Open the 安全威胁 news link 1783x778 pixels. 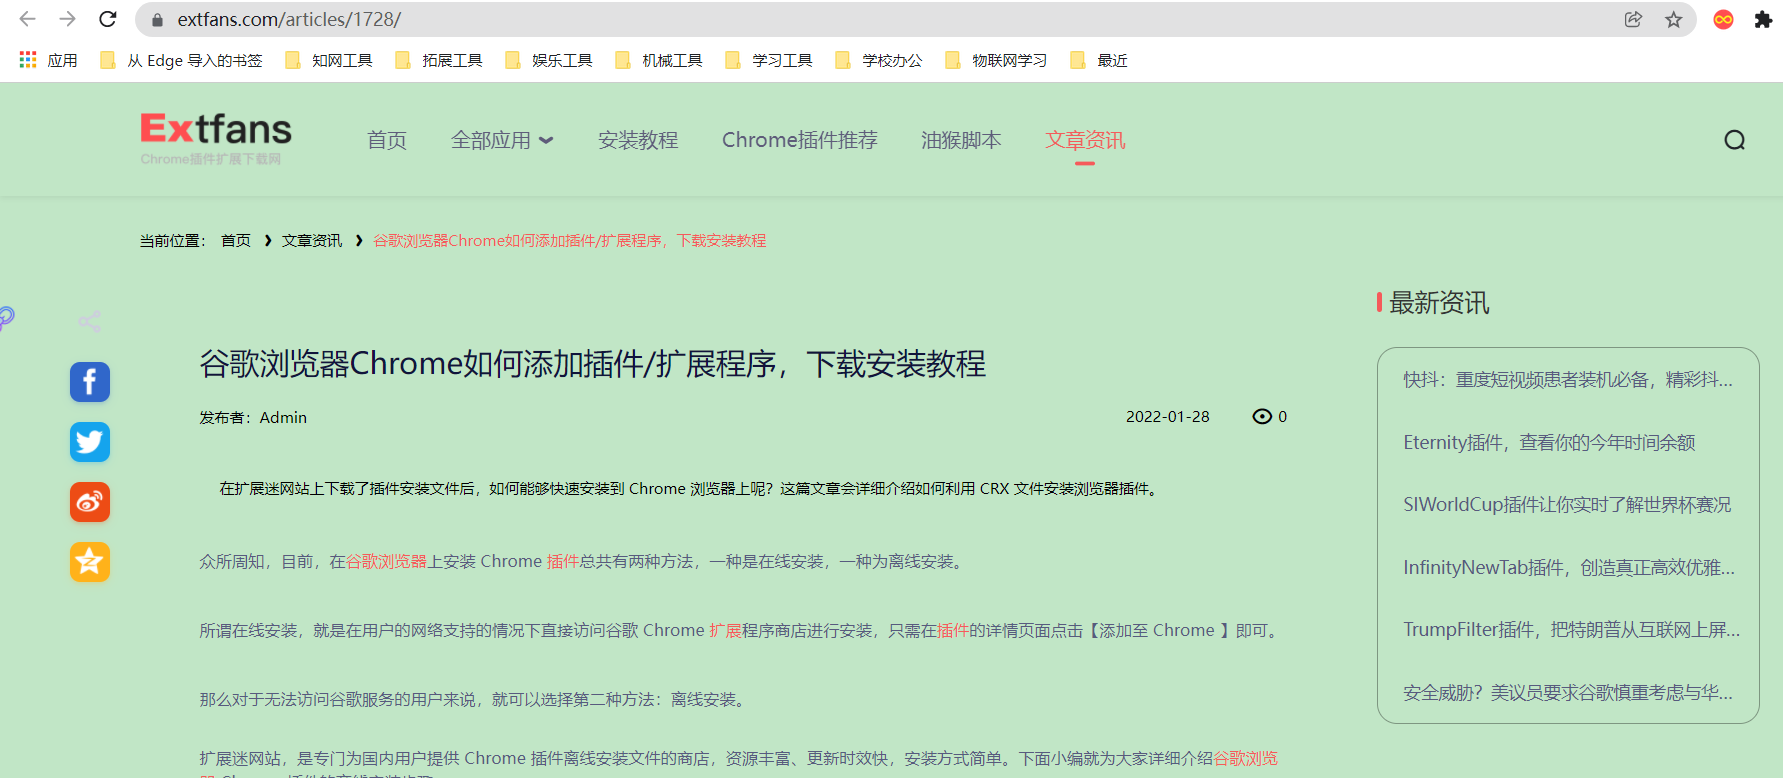(1568, 692)
